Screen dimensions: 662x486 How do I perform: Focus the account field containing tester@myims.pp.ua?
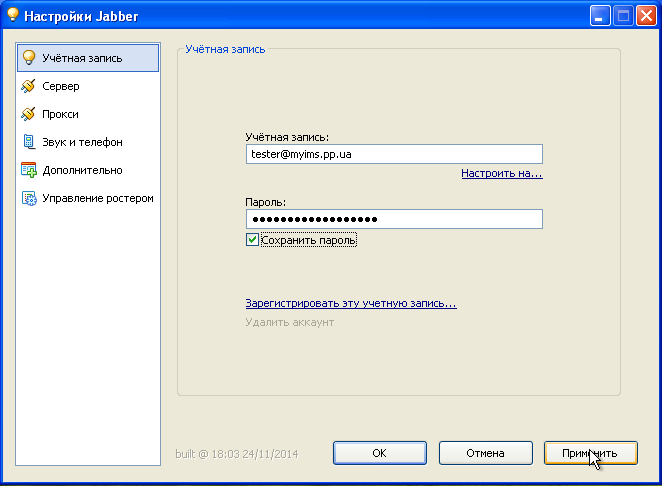pos(394,154)
